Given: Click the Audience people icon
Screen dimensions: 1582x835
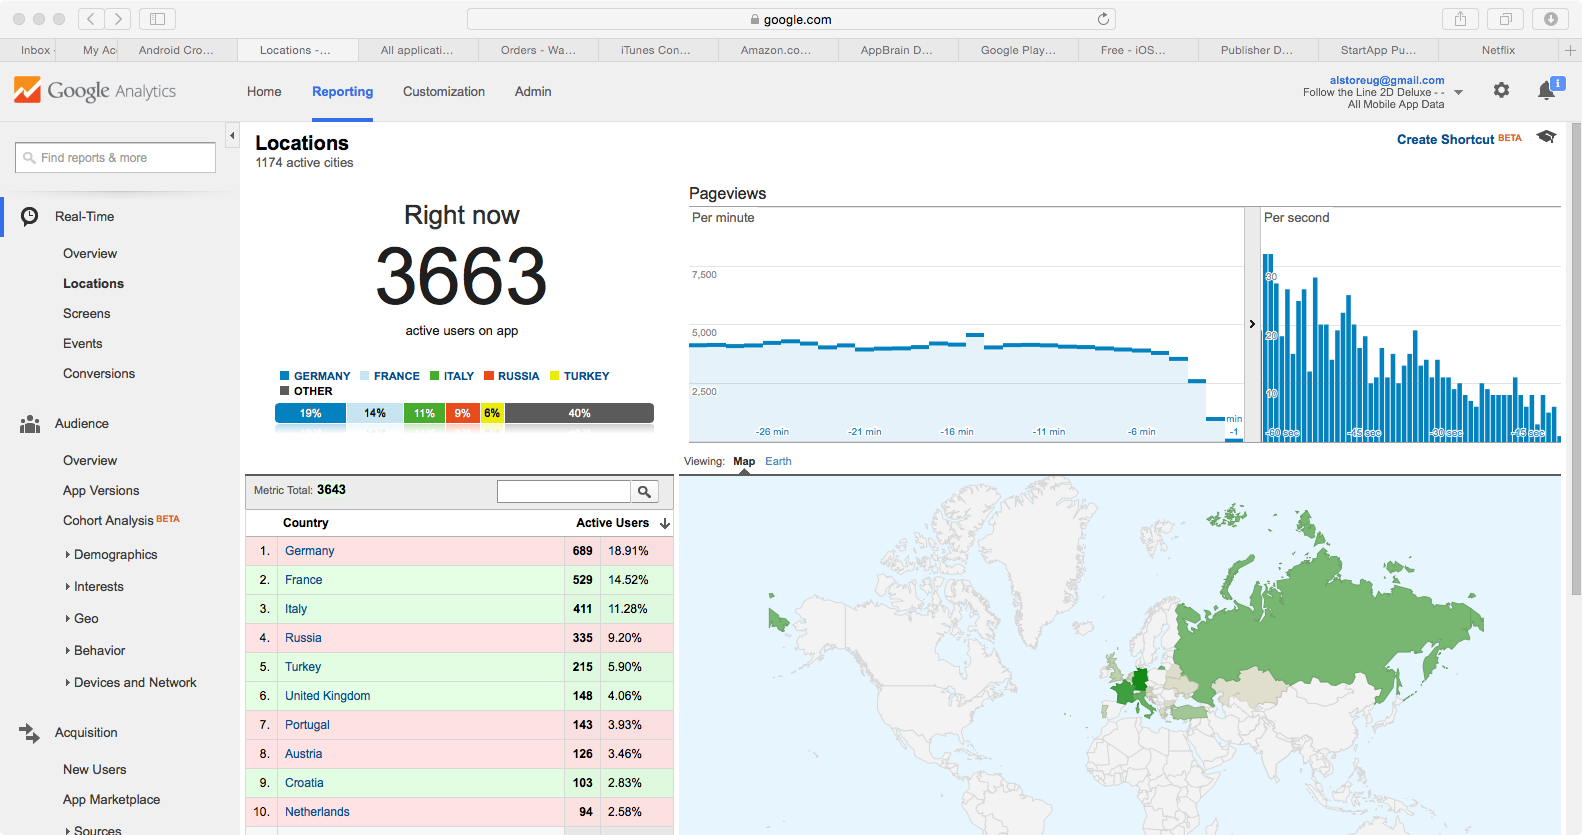Looking at the screenshot, I should coord(30,424).
